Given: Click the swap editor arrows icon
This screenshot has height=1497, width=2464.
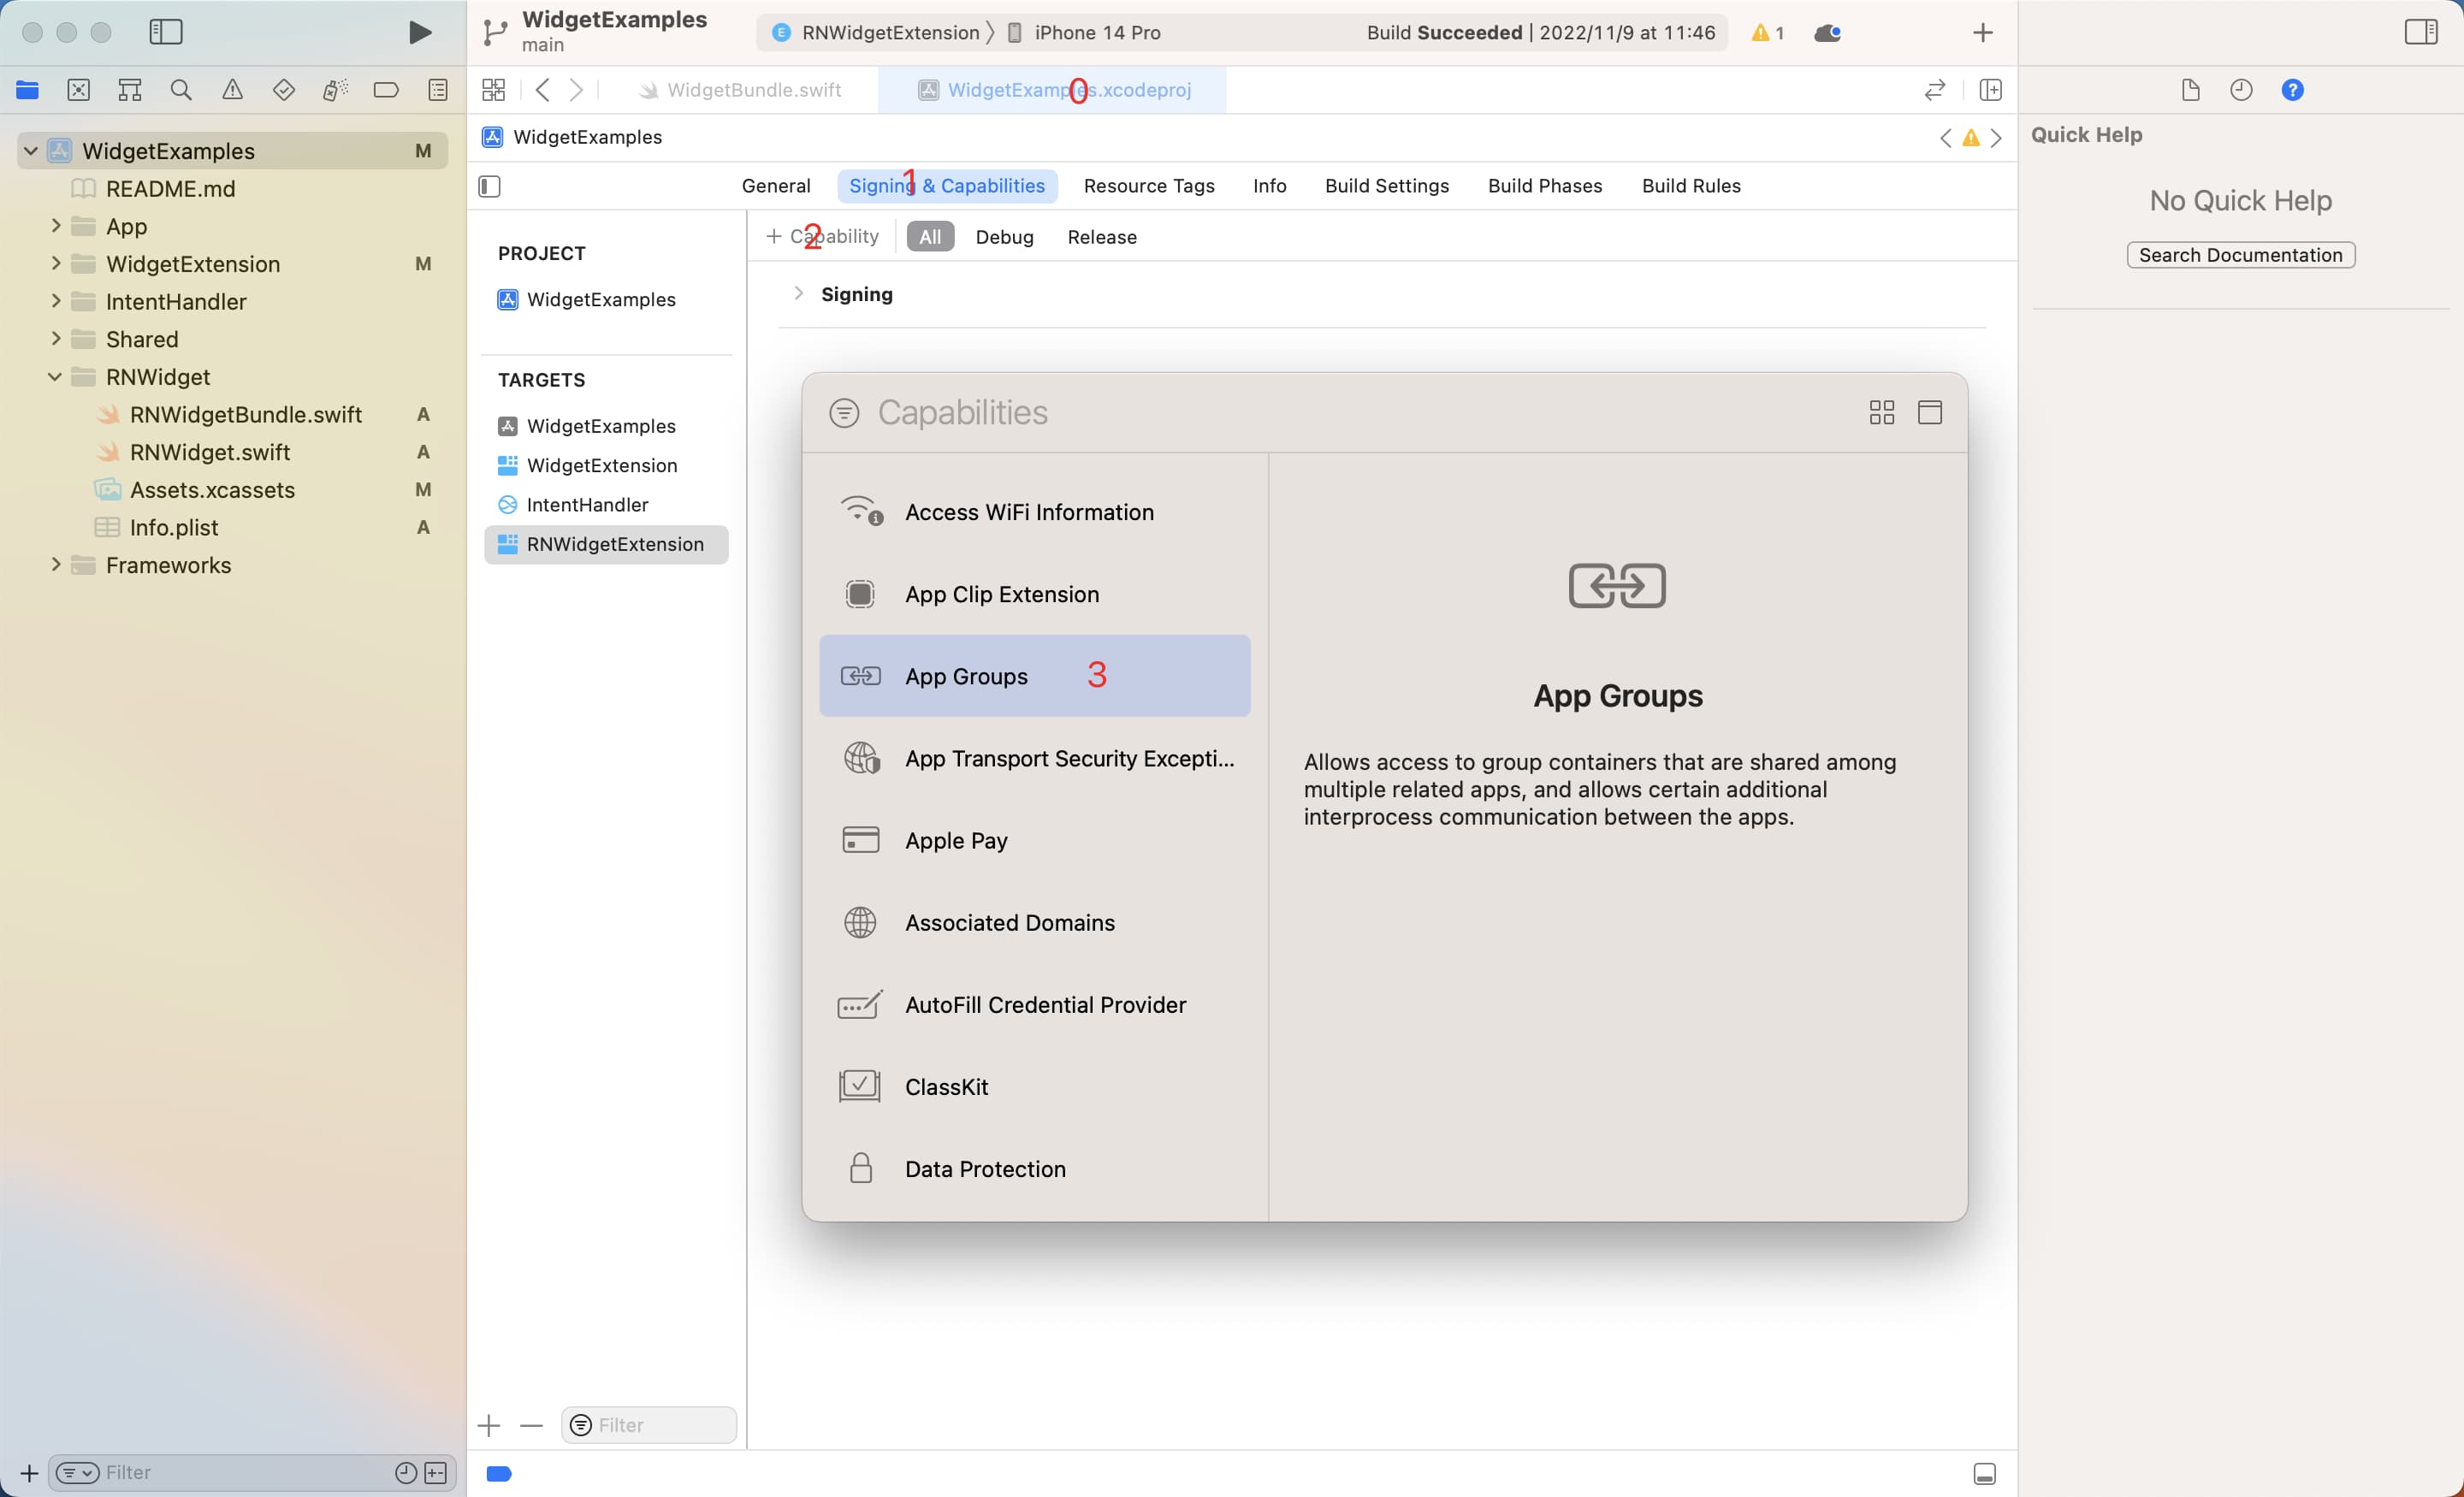Looking at the screenshot, I should pos(1935,90).
